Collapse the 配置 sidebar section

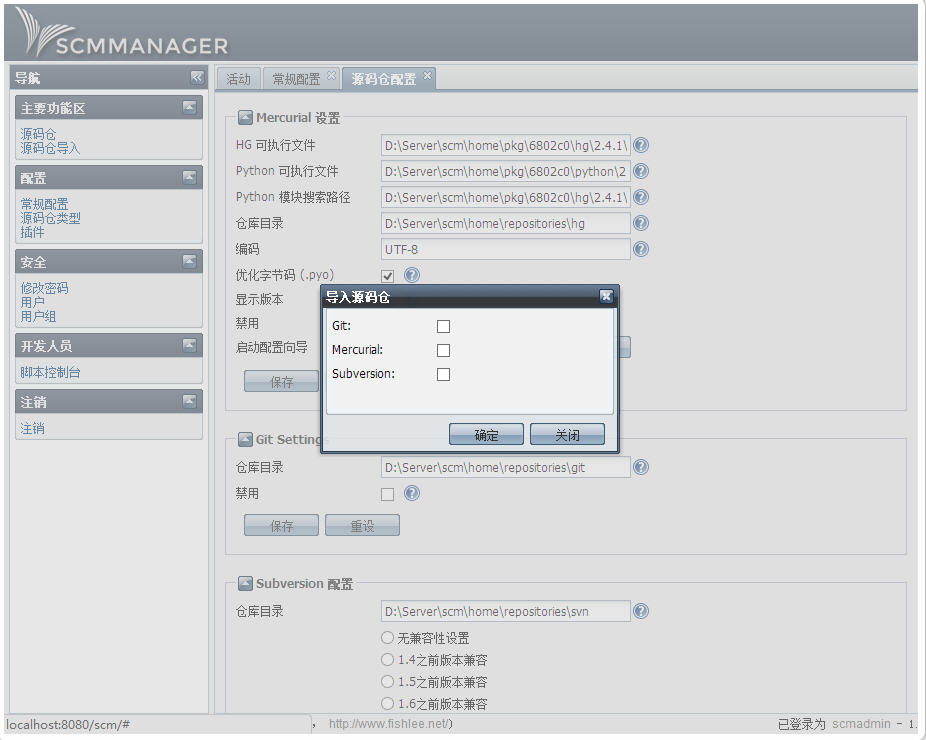point(189,177)
